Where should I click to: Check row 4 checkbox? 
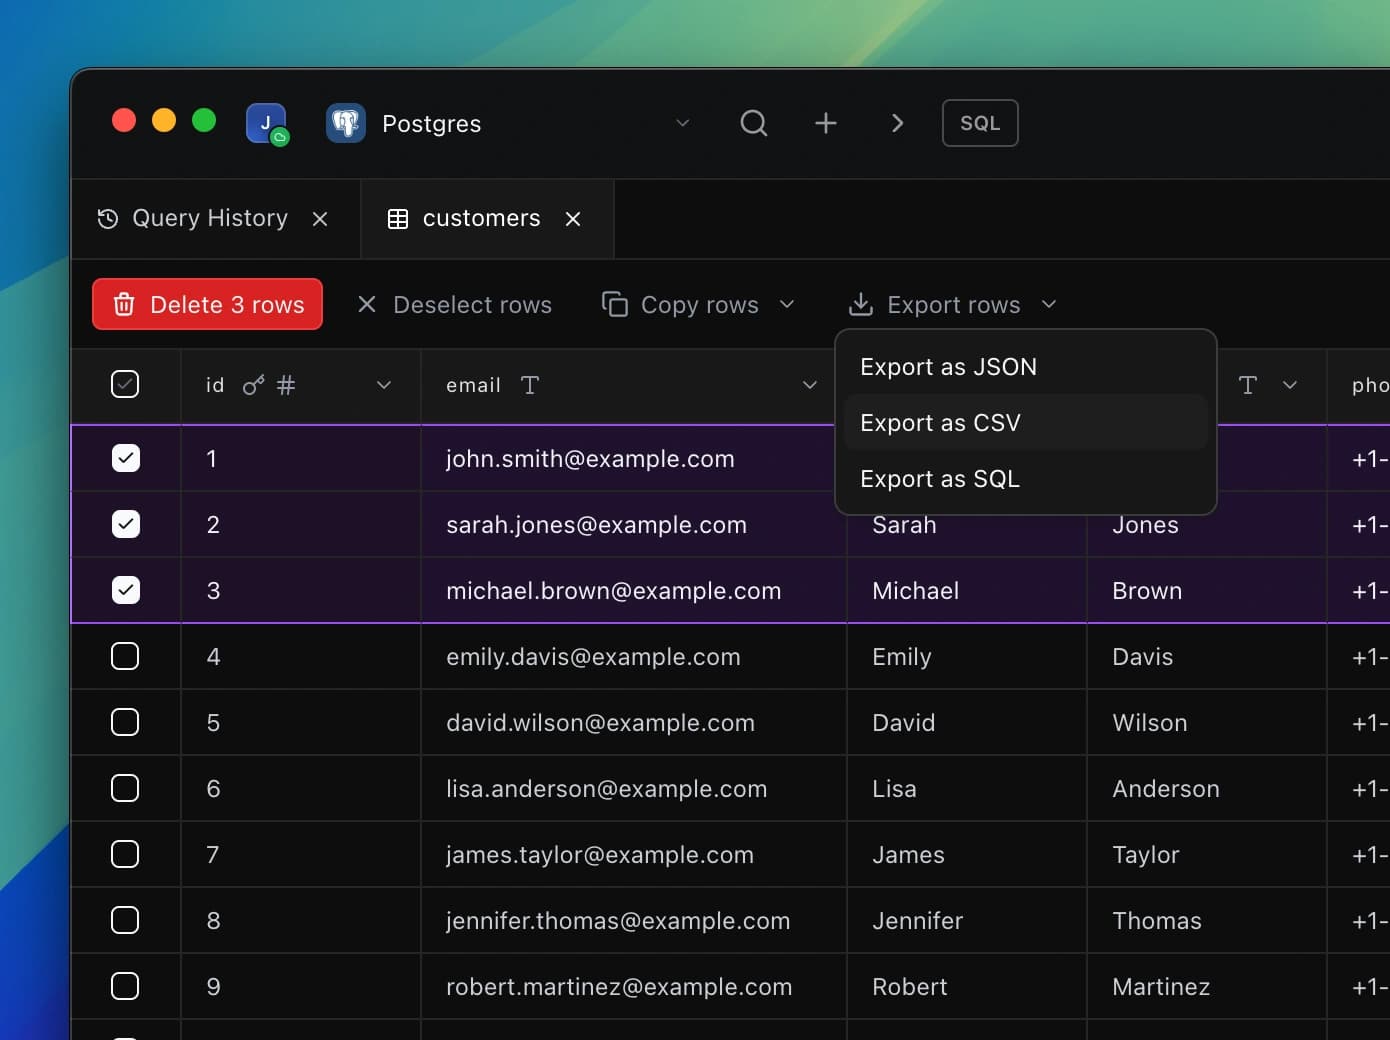(125, 656)
